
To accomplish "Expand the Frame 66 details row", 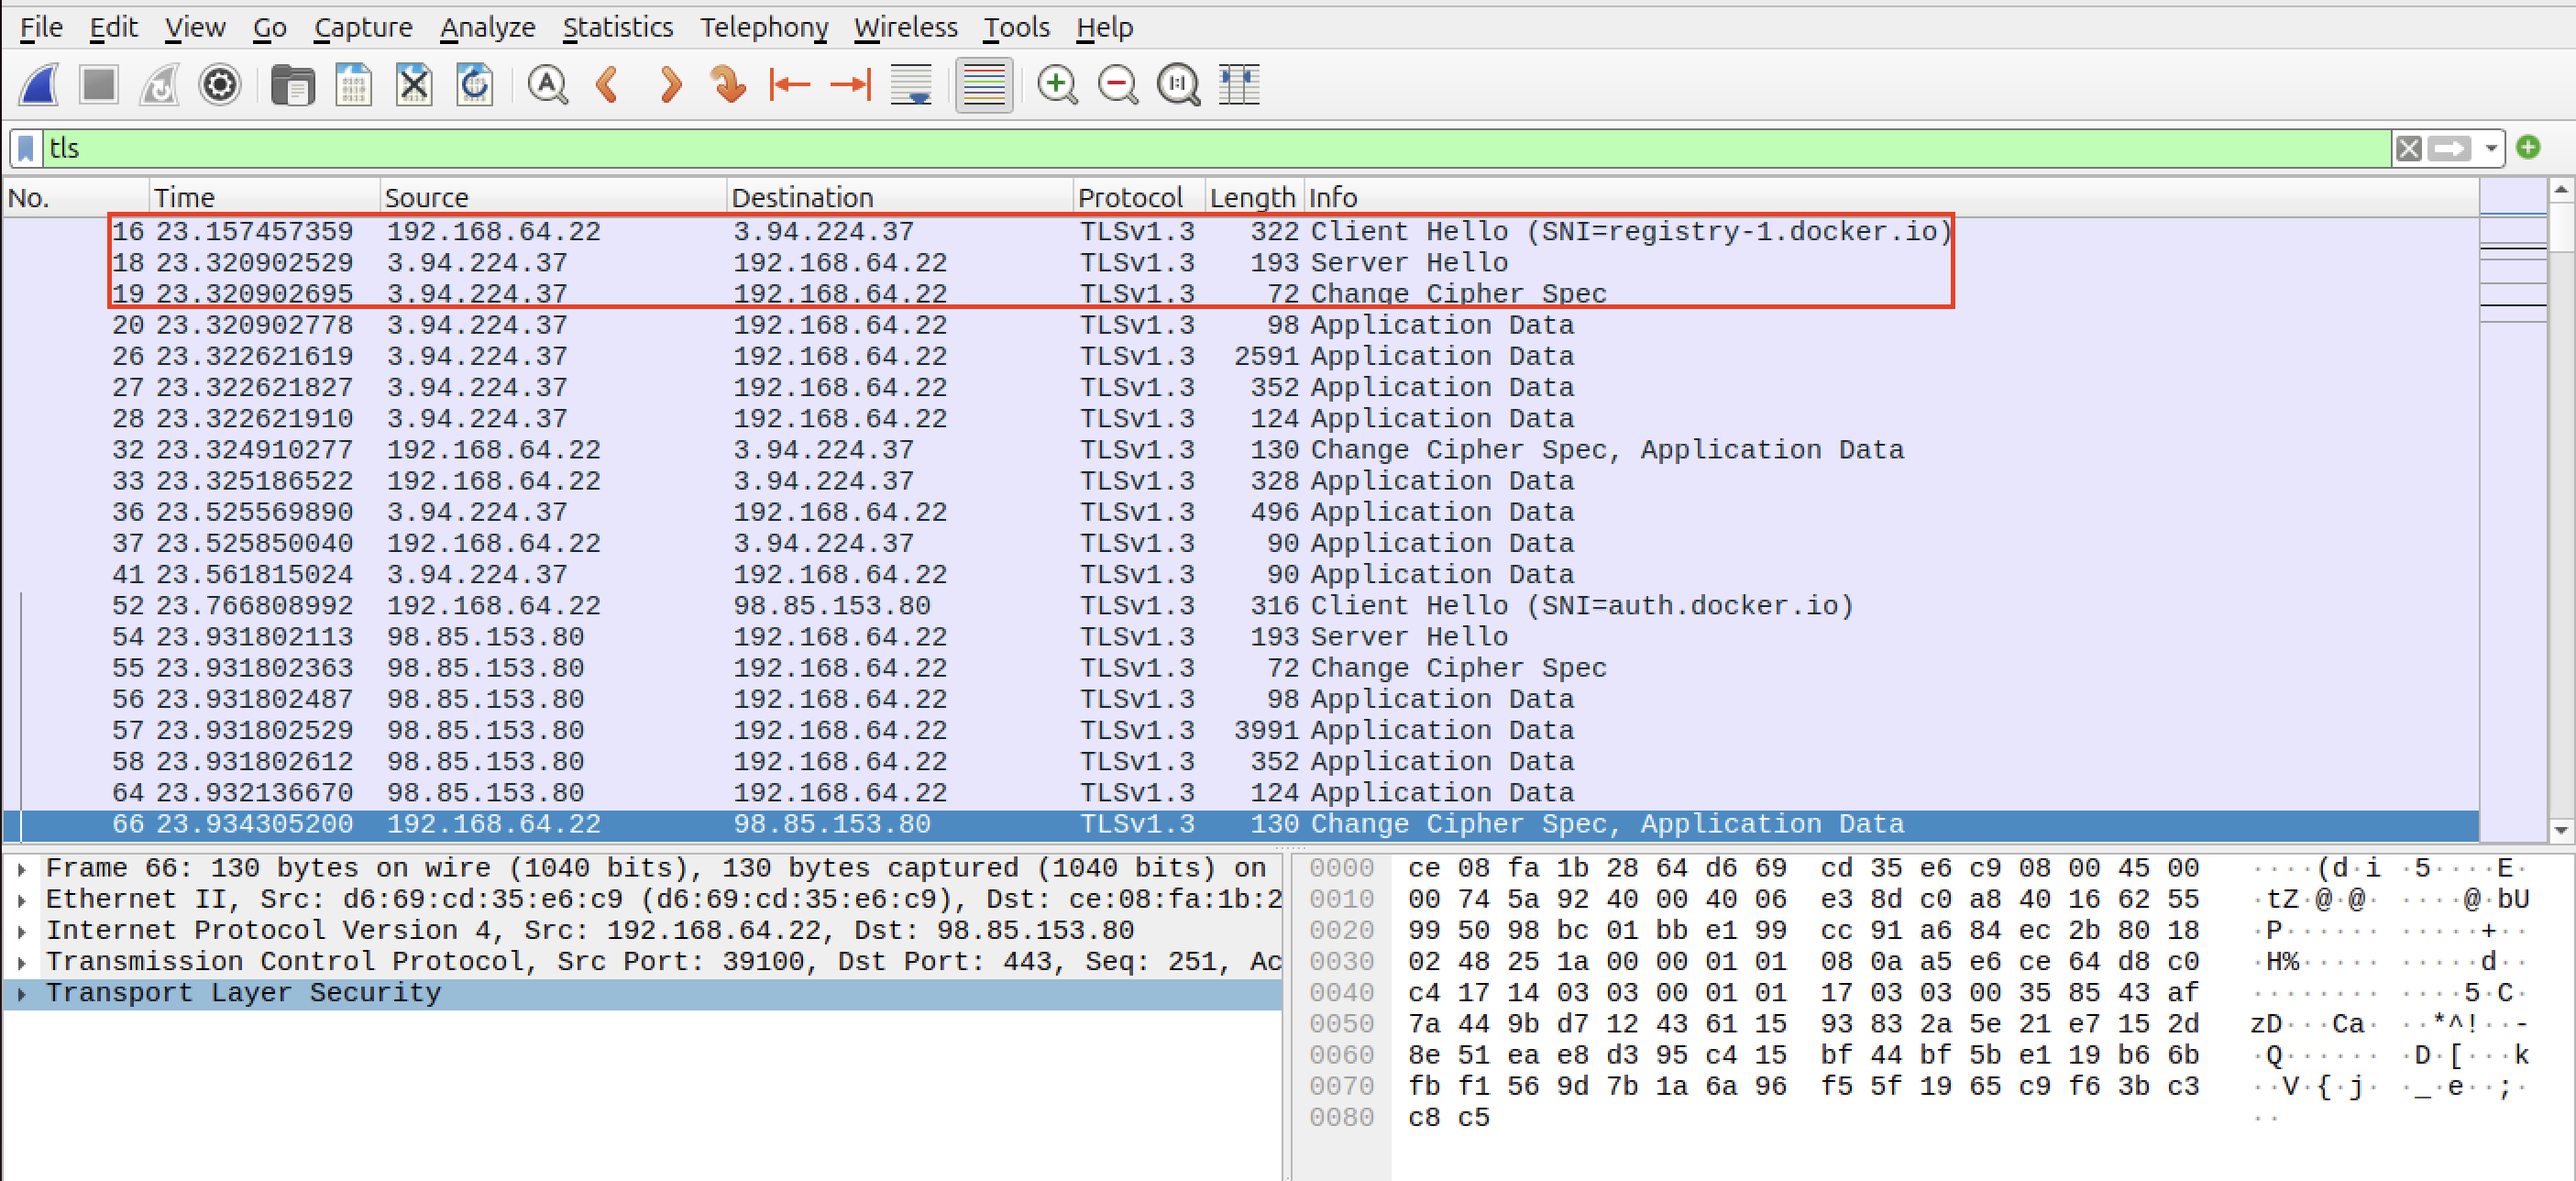I will 22,869.
